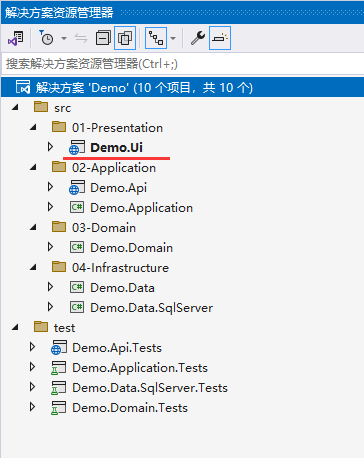Toggle the Show All Files button
This screenshot has width=364, height=458.
coord(125,38)
